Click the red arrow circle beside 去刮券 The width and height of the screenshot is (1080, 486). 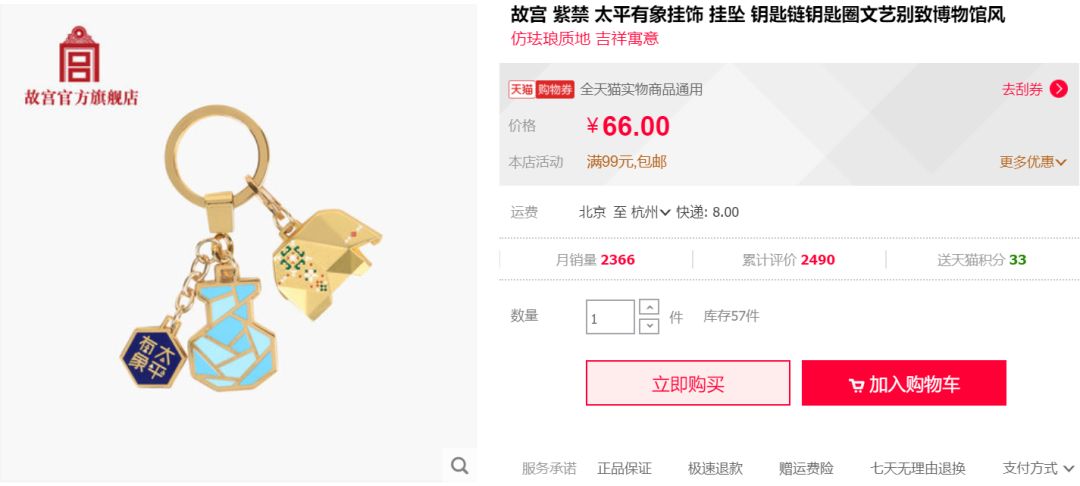[x=1058, y=89]
